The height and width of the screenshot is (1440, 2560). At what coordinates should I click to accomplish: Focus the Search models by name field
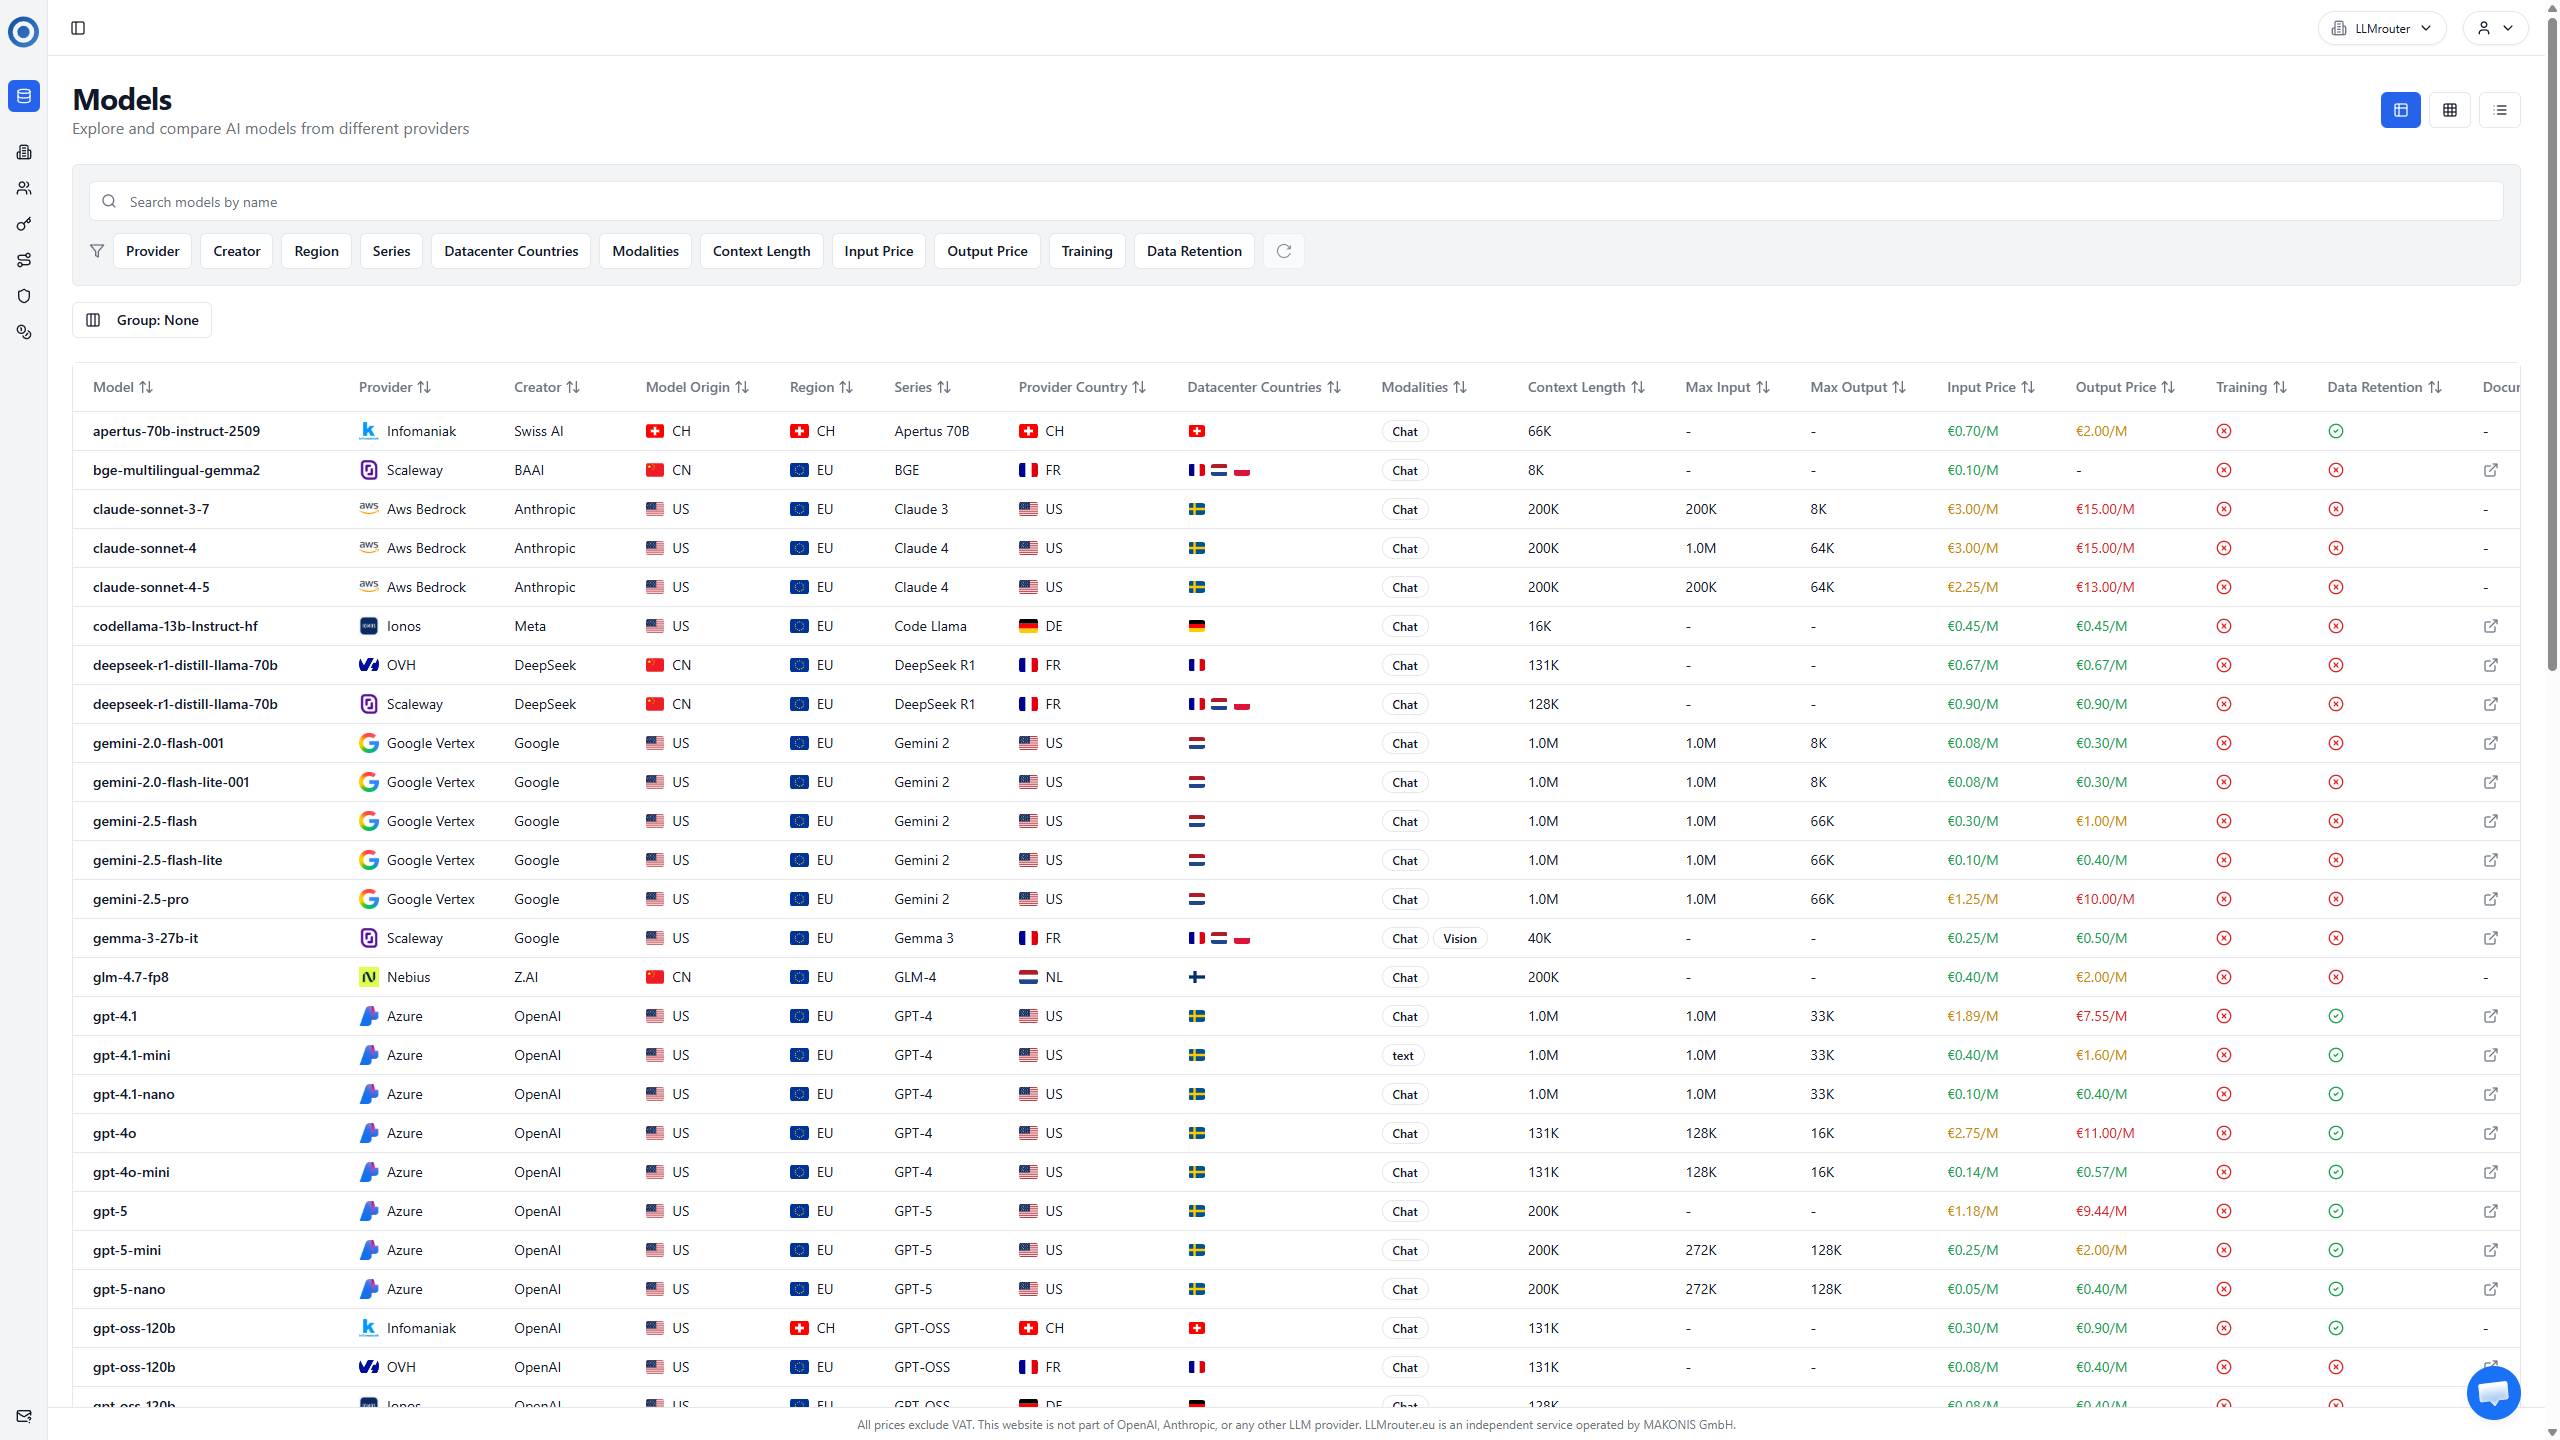click(x=1296, y=202)
